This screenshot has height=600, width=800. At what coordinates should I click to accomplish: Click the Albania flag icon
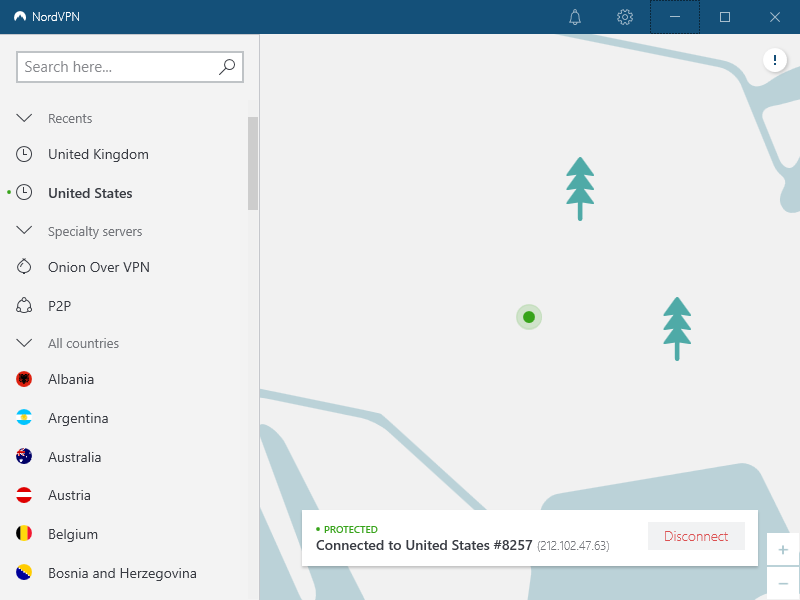click(24, 379)
